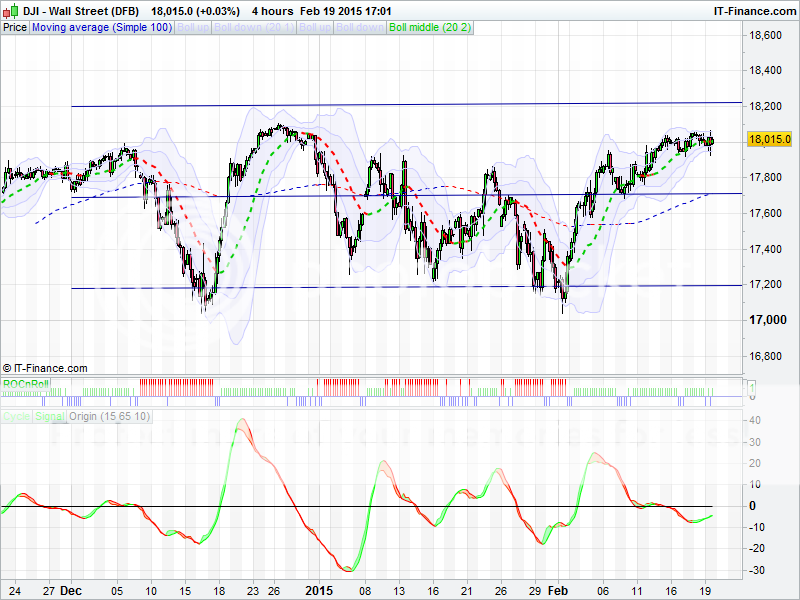Click the Cycle indicator legend label

[17, 416]
